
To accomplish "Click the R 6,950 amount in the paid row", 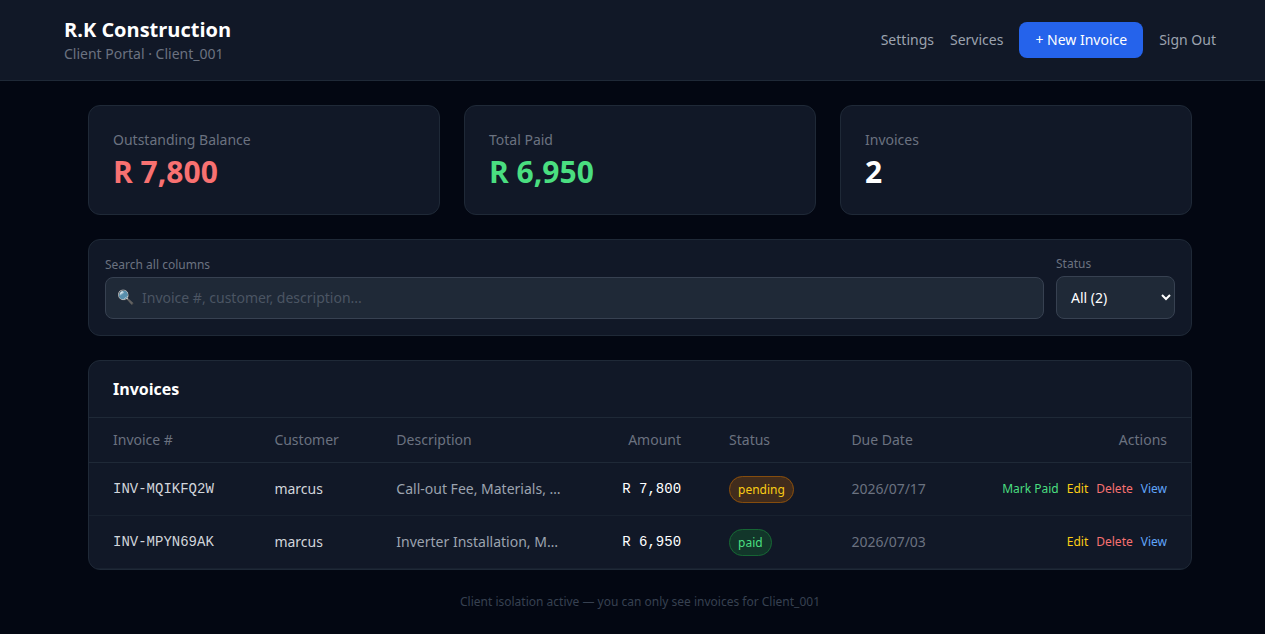I will [x=651, y=541].
